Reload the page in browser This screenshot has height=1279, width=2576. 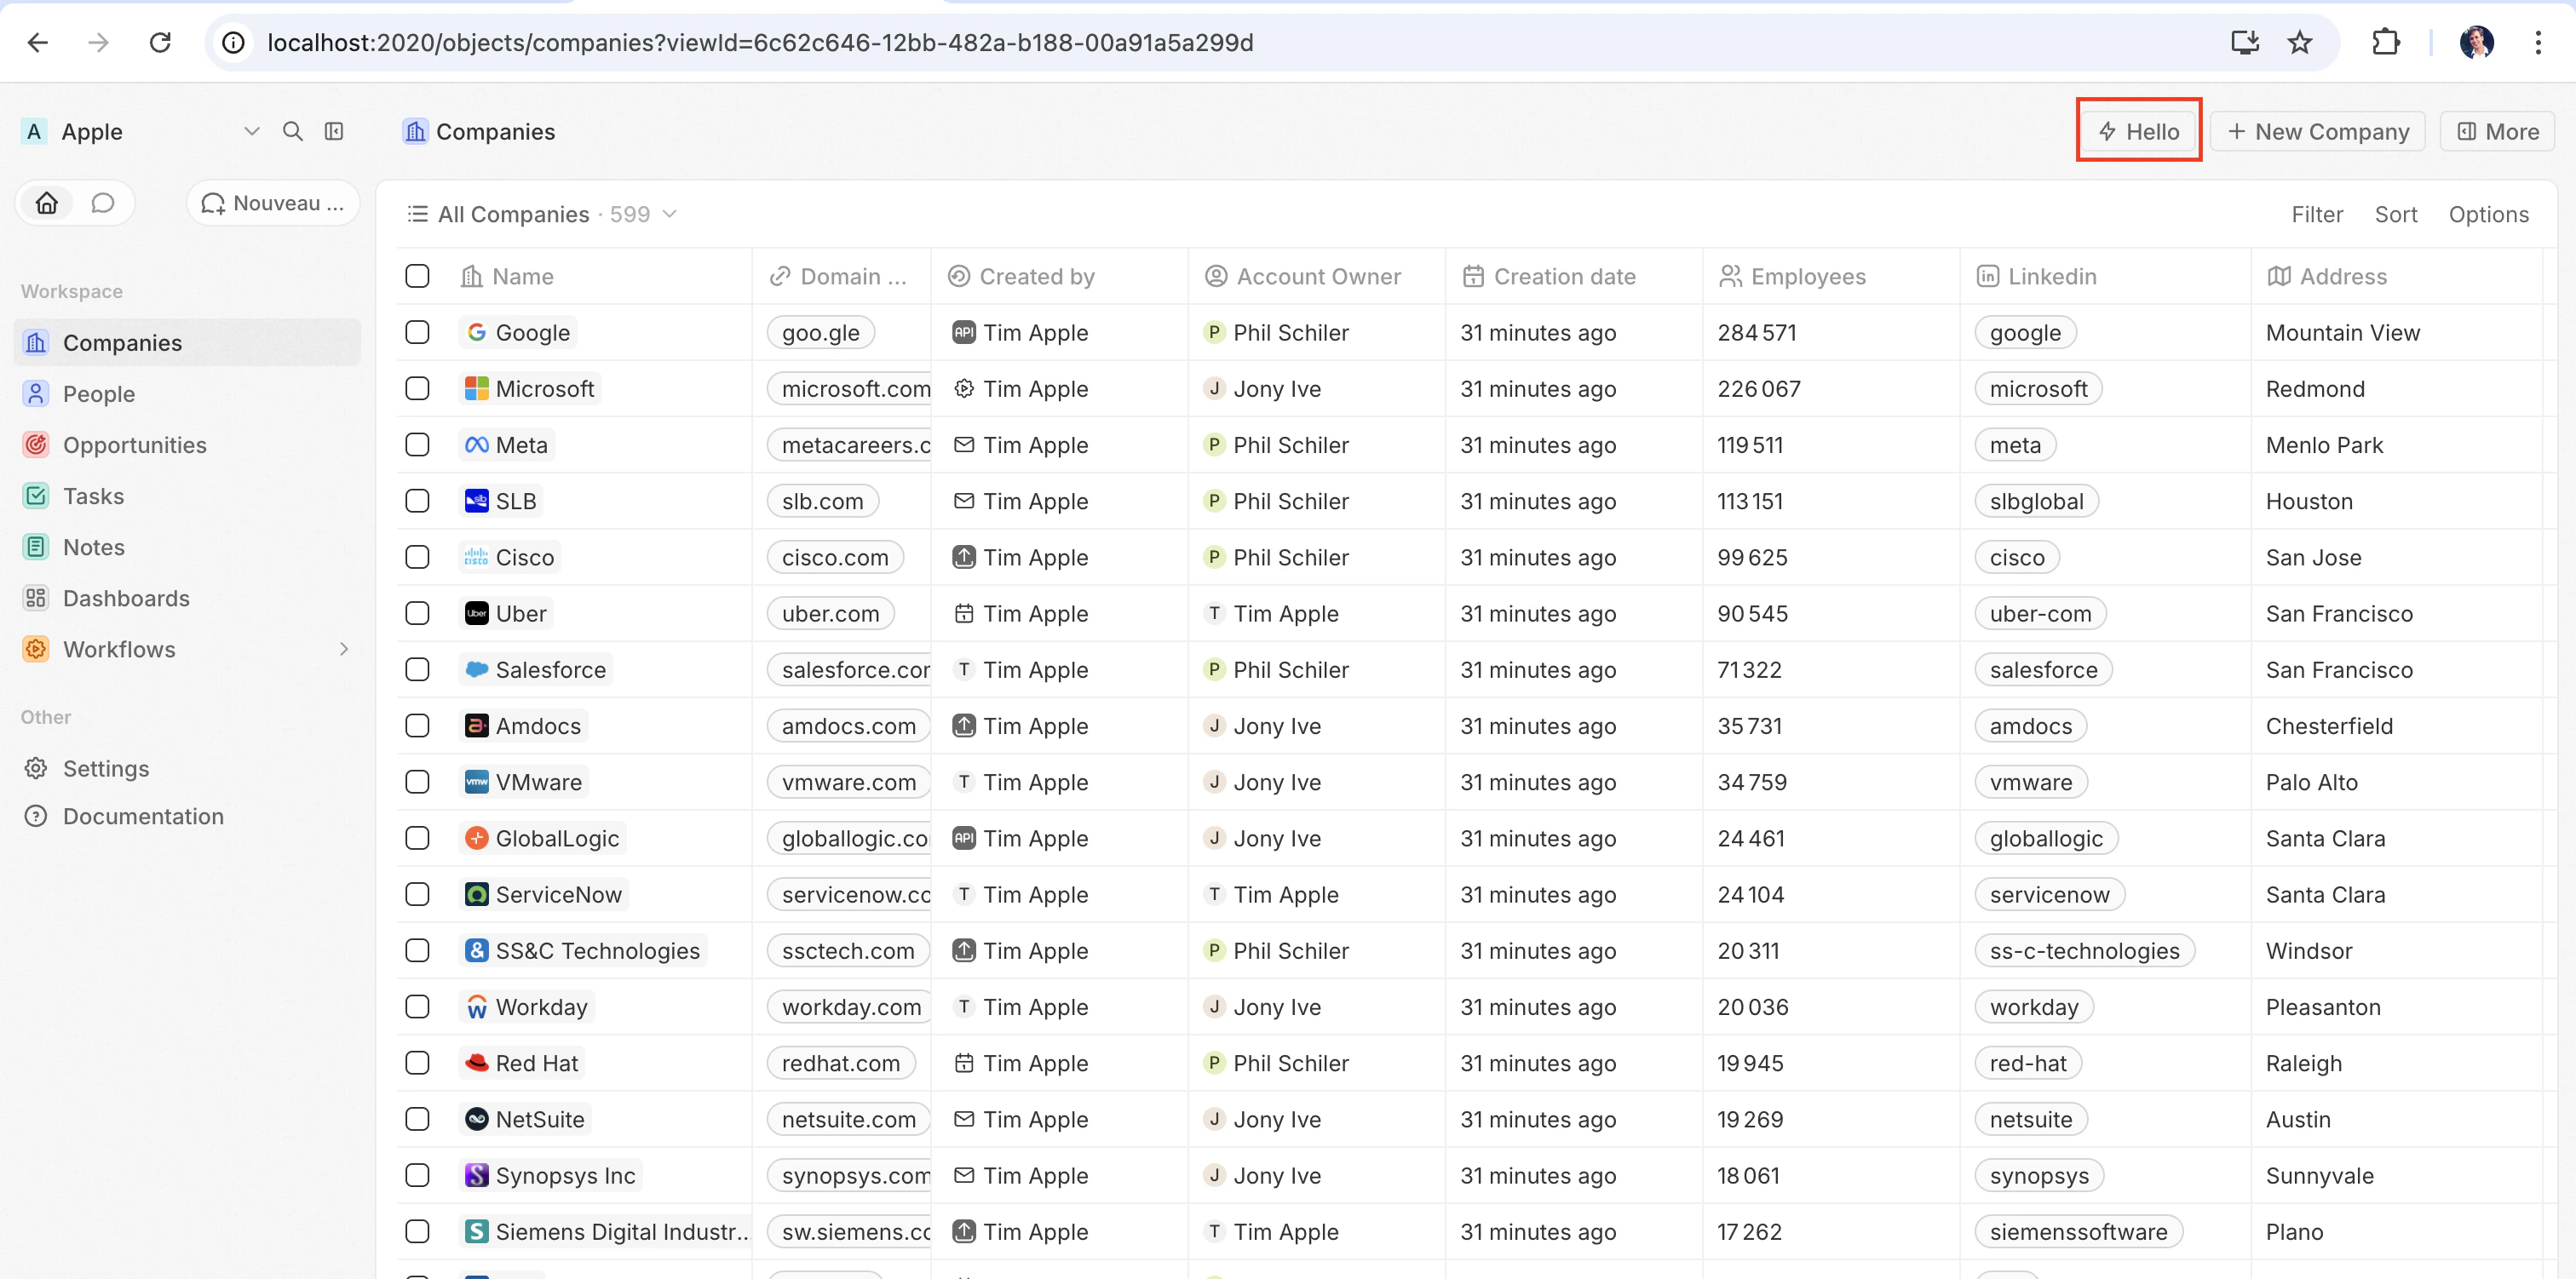tap(160, 42)
